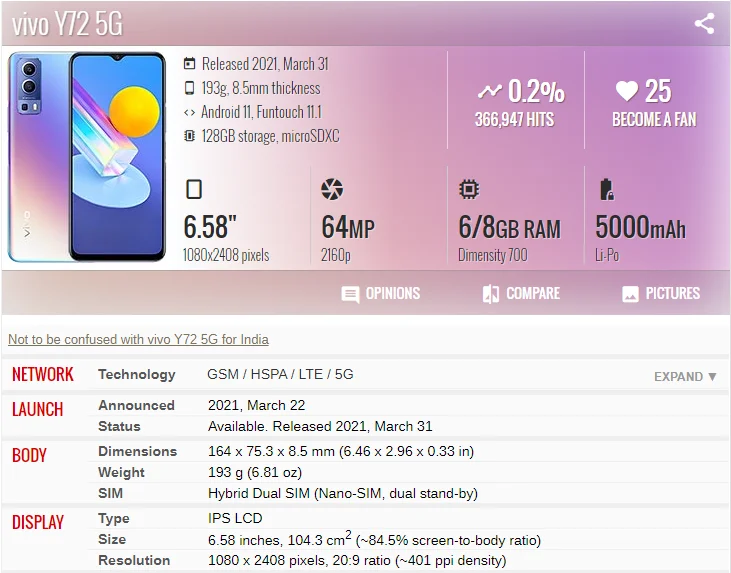This screenshot has height=573, width=731.
Task: Click the popularity trend icon beside 0.2%
Action: (490, 91)
